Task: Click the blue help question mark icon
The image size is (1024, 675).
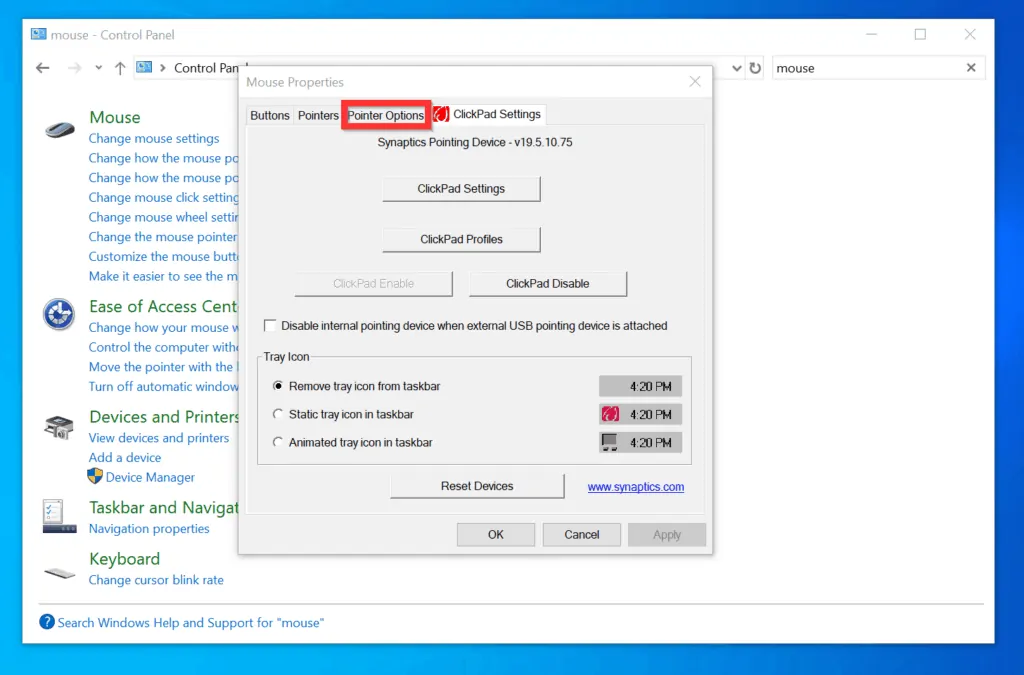Action: click(47, 622)
